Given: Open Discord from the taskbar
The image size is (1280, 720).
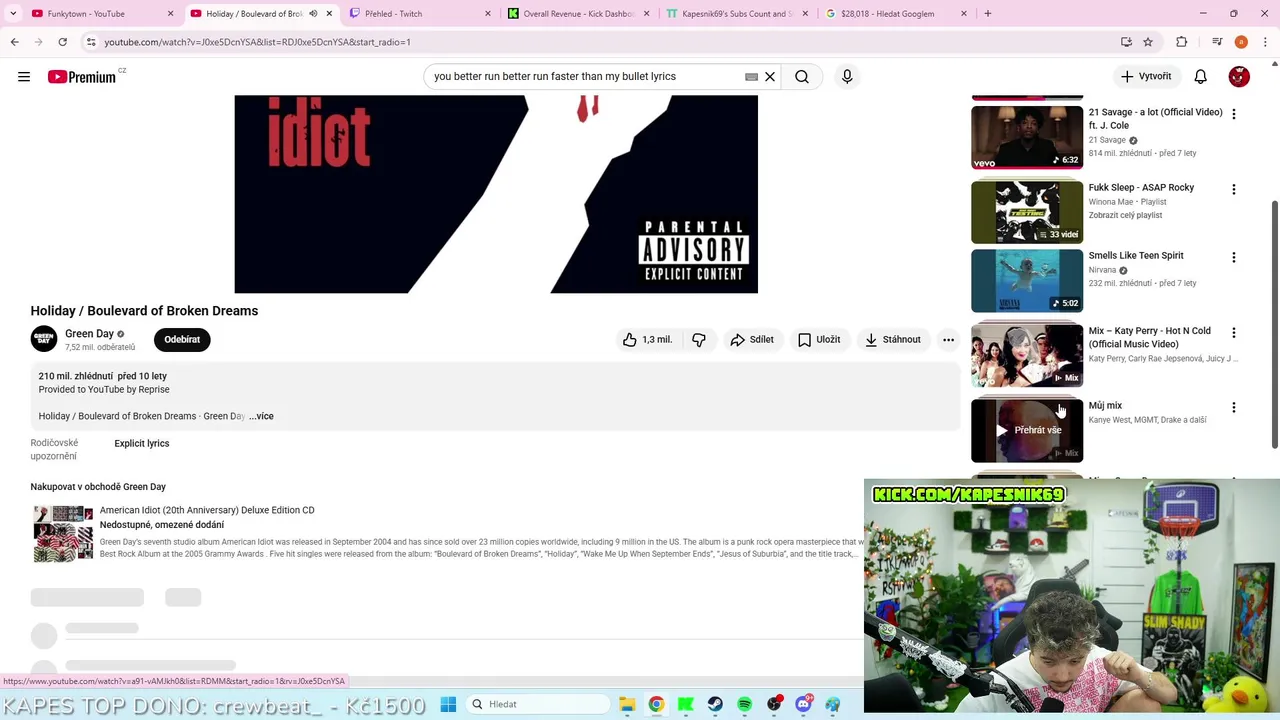Looking at the screenshot, I should click(803, 704).
